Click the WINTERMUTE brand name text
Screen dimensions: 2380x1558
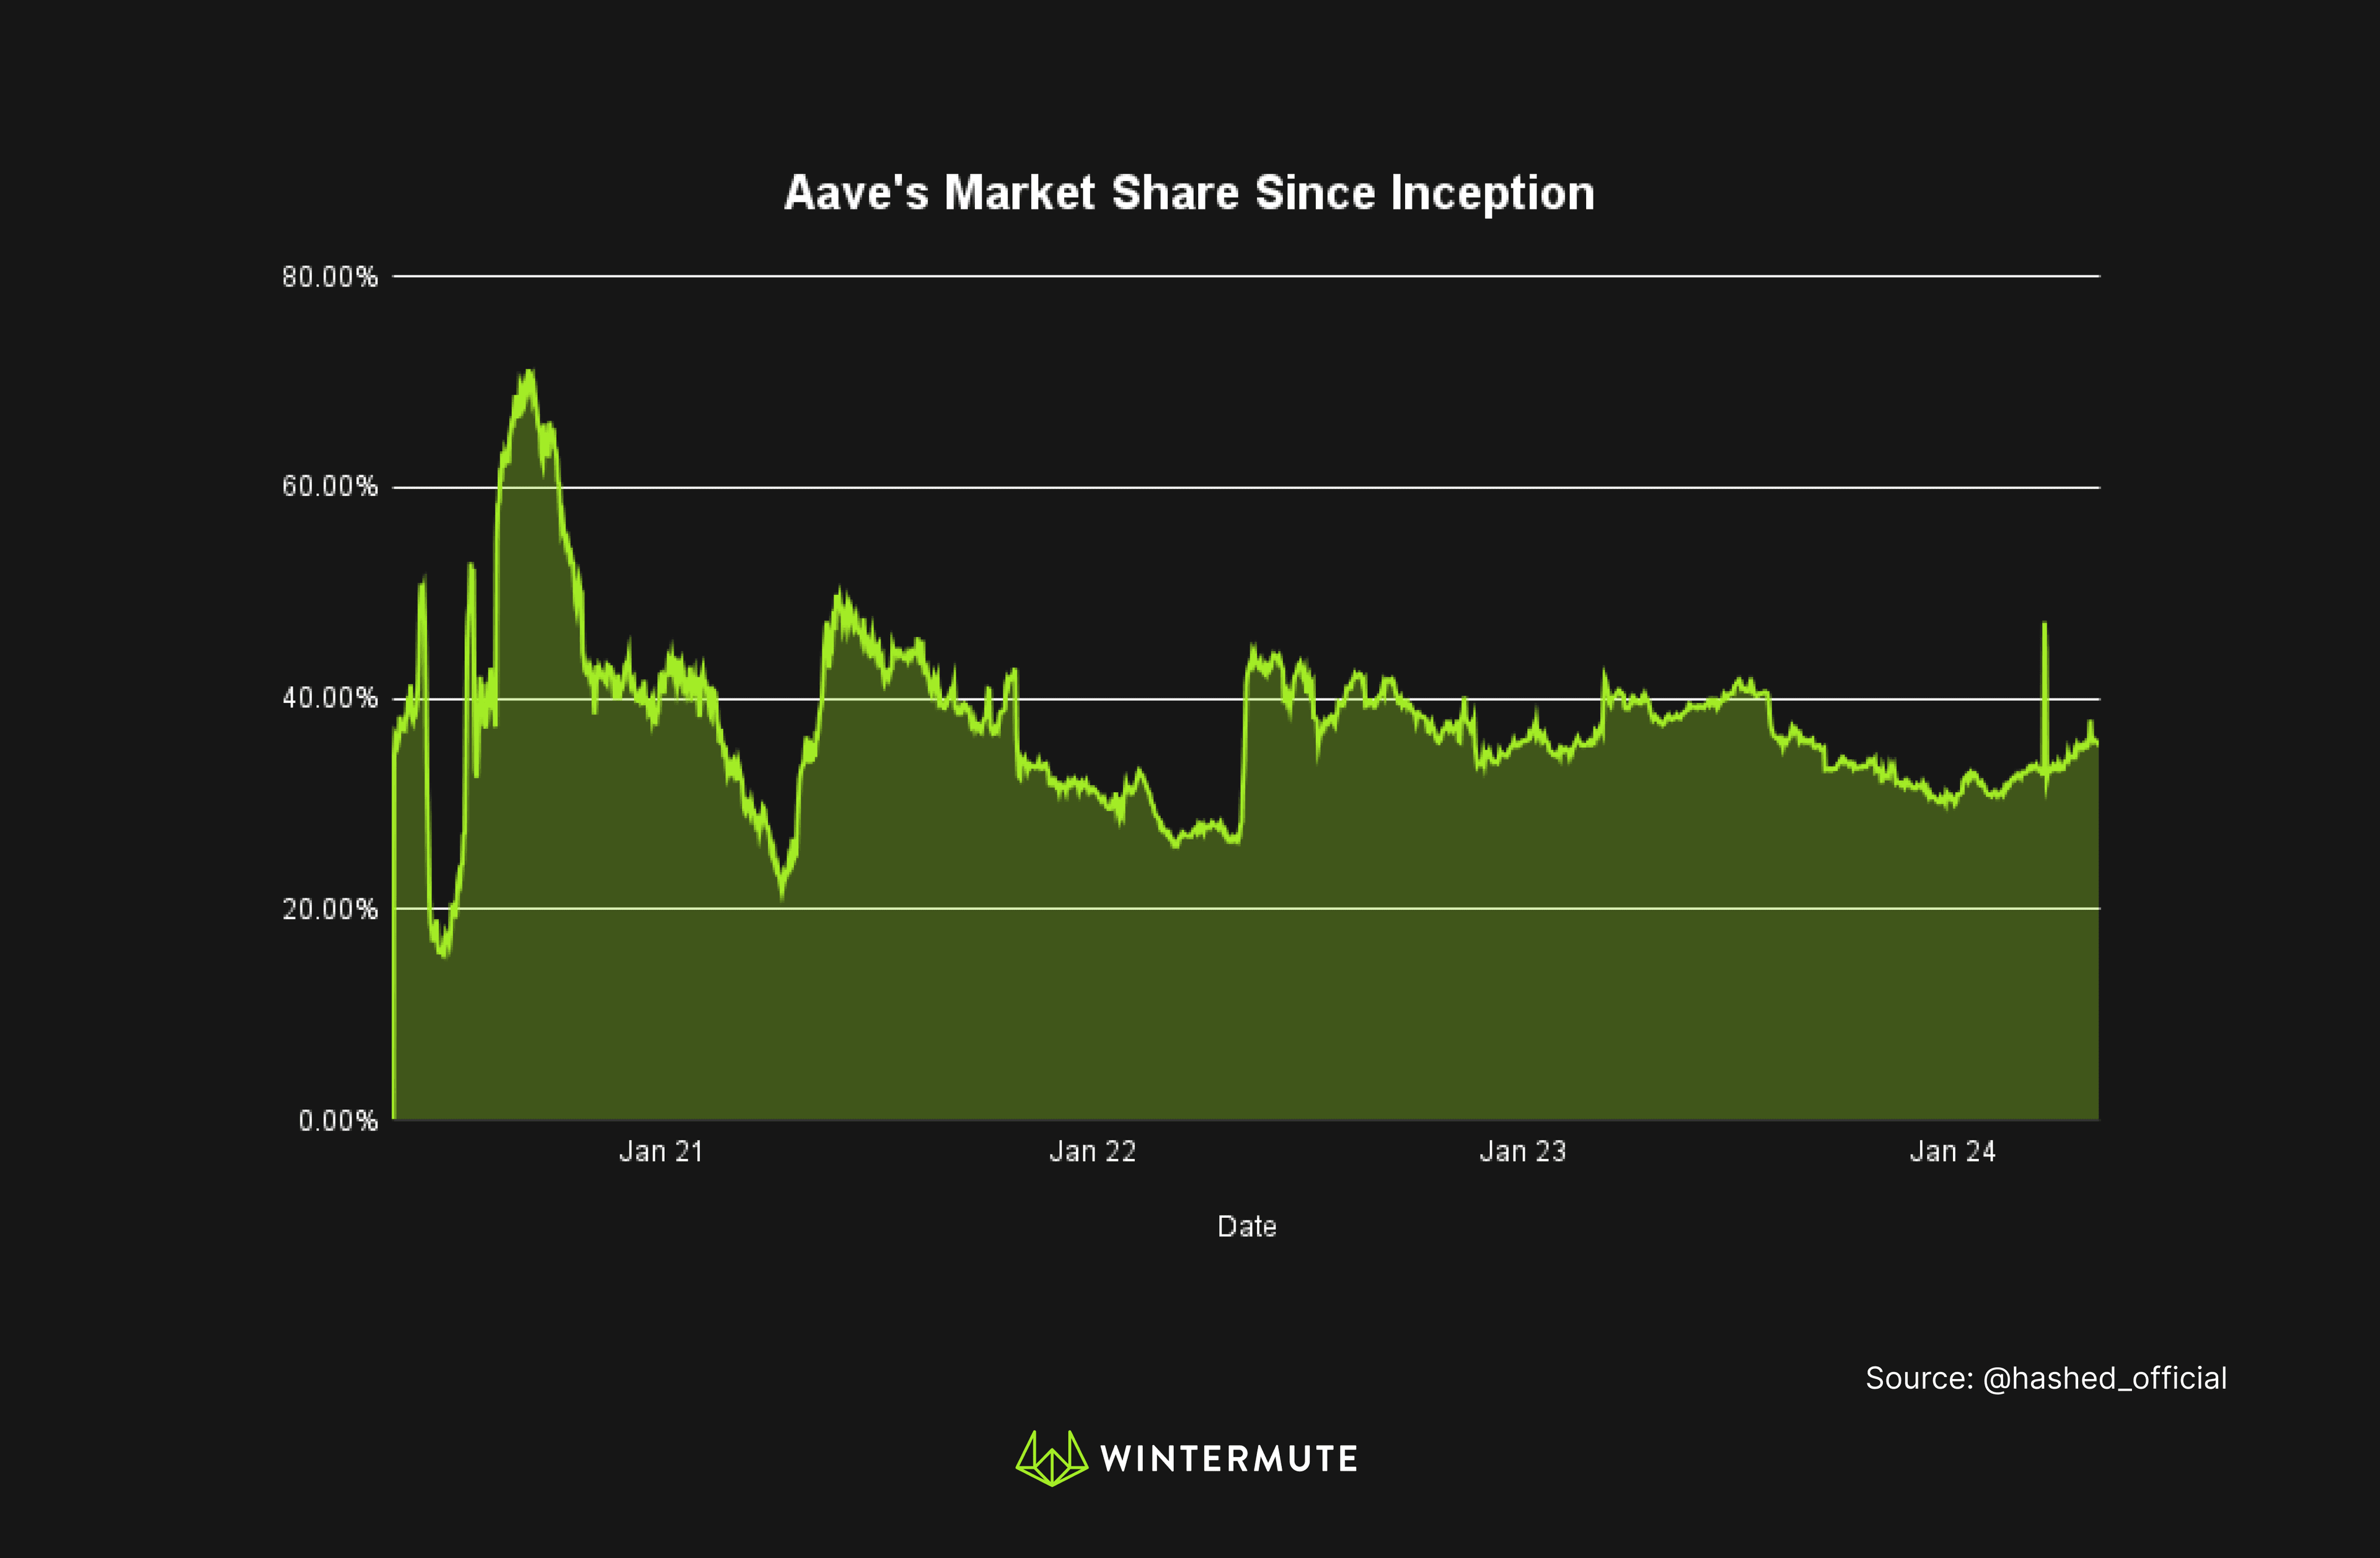[1229, 1459]
